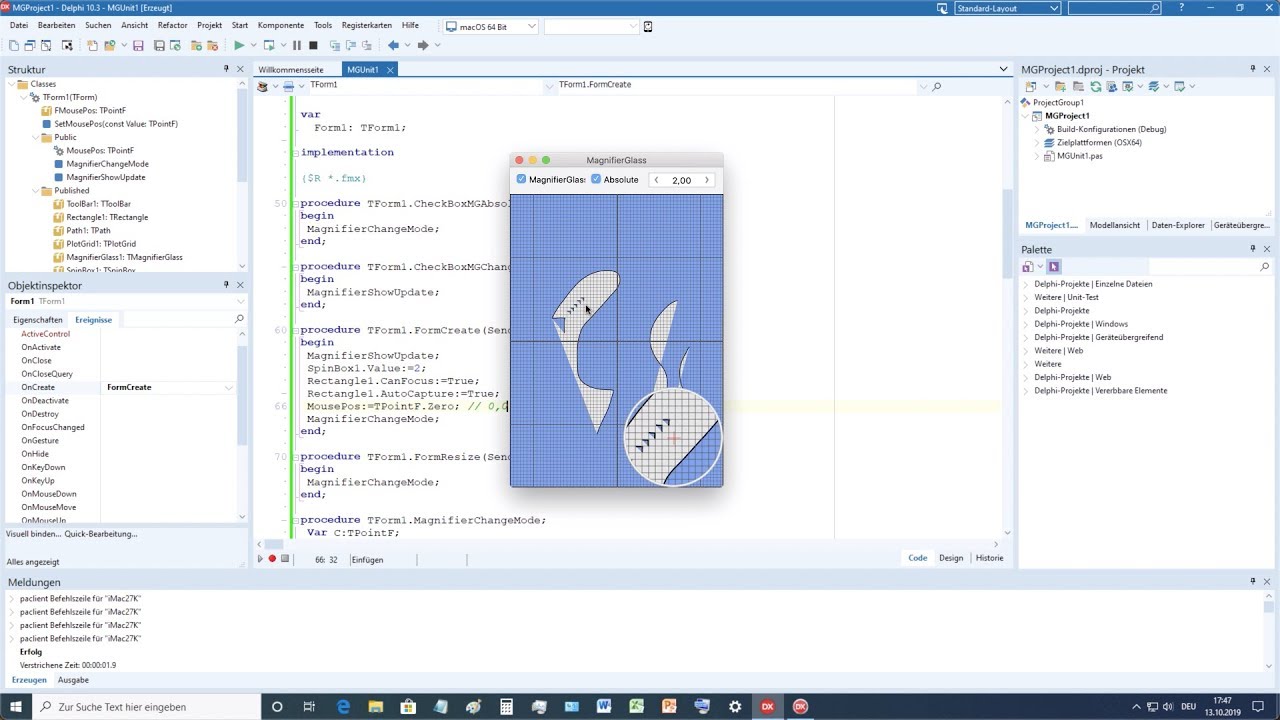Viewport: 1280px width, 720px height.
Task: Select the MGUnit1.pas project file
Action: 1079,156
